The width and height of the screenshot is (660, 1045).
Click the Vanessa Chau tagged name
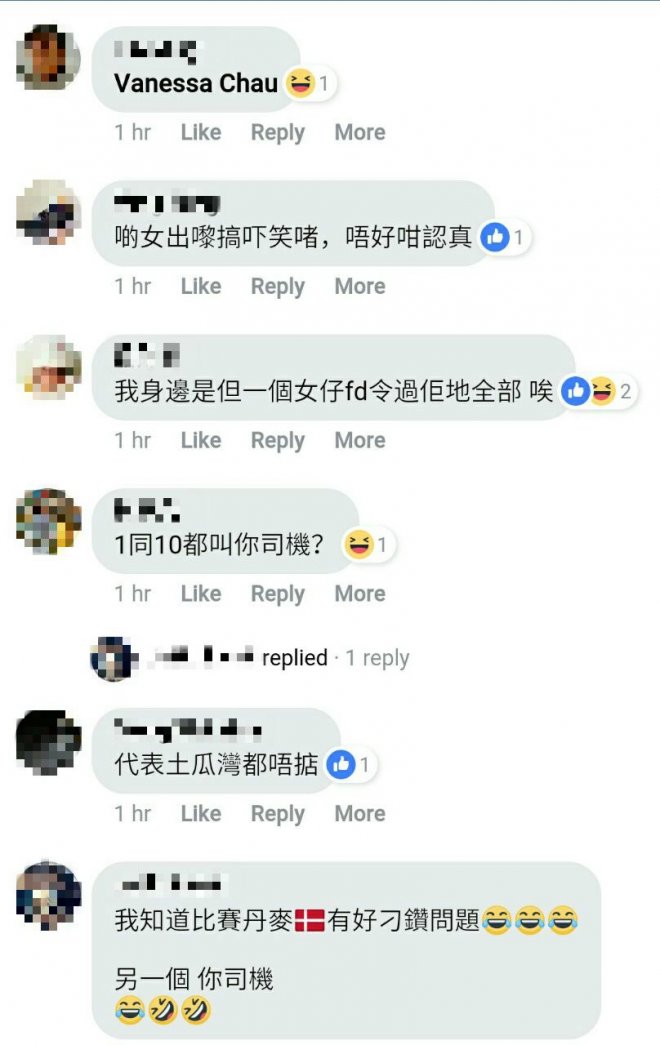[196, 83]
